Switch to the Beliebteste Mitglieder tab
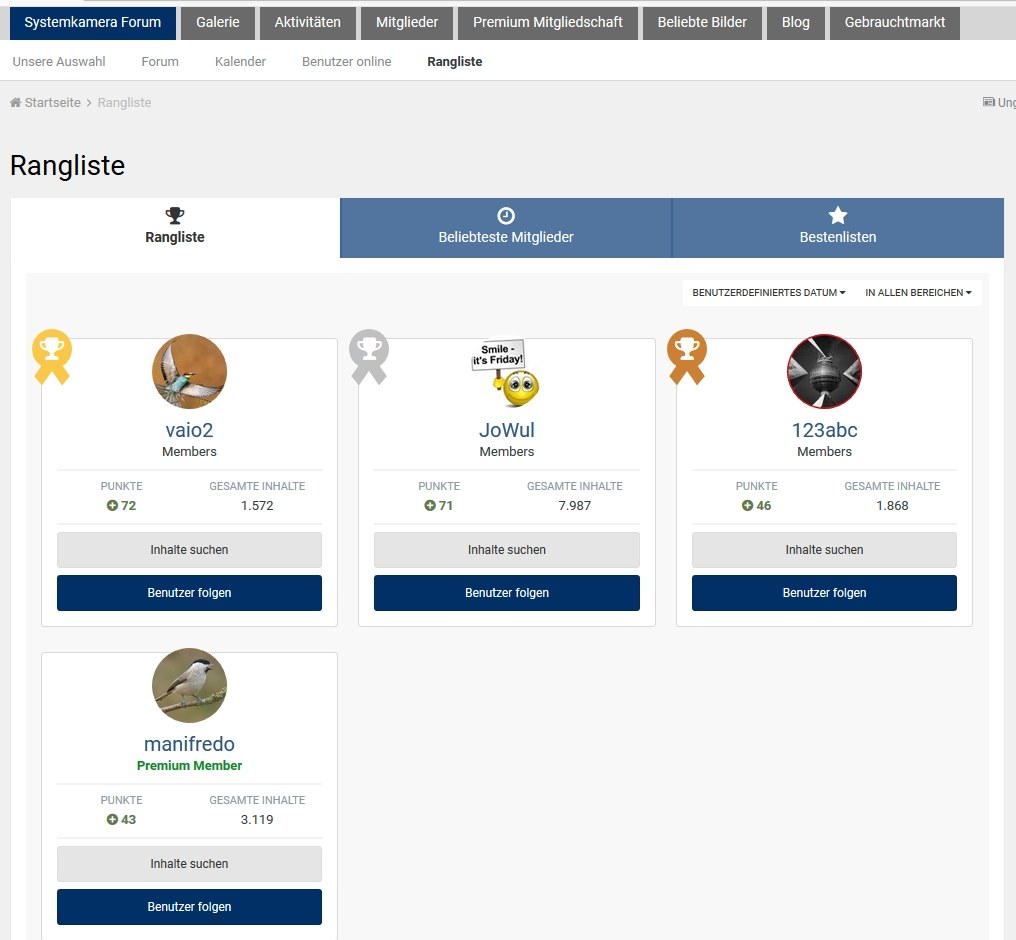 (x=506, y=227)
